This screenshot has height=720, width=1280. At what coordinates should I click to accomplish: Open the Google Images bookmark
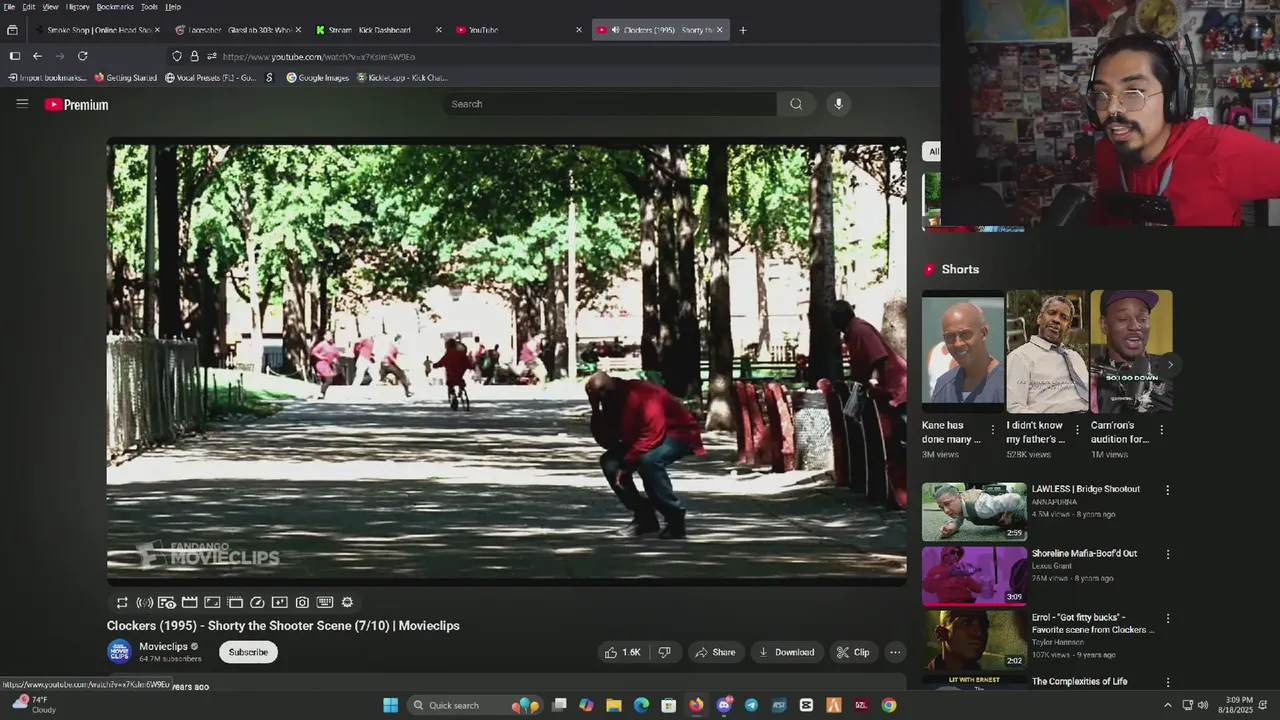click(x=318, y=77)
